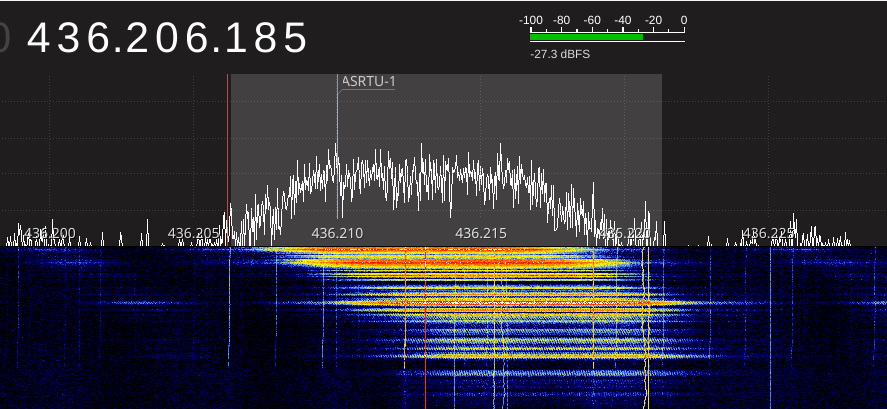Screen dimensions: 887x409
Task: Tune to the 436.205 axis label
Action: (x=193, y=233)
